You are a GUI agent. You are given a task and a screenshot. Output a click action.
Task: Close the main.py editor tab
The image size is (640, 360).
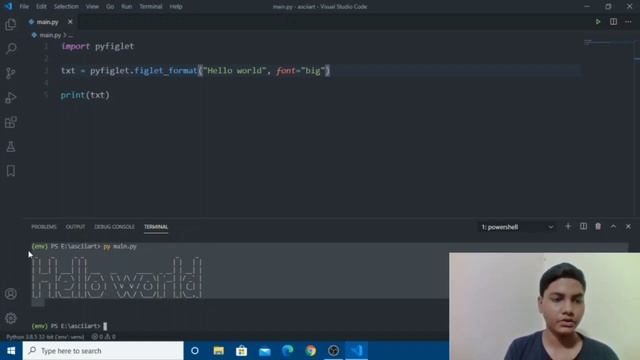(70, 22)
